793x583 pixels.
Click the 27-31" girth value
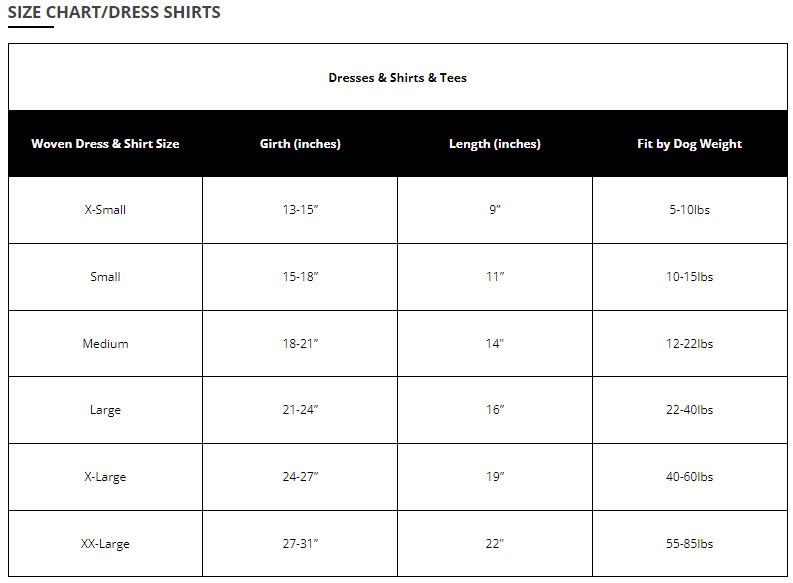[300, 544]
